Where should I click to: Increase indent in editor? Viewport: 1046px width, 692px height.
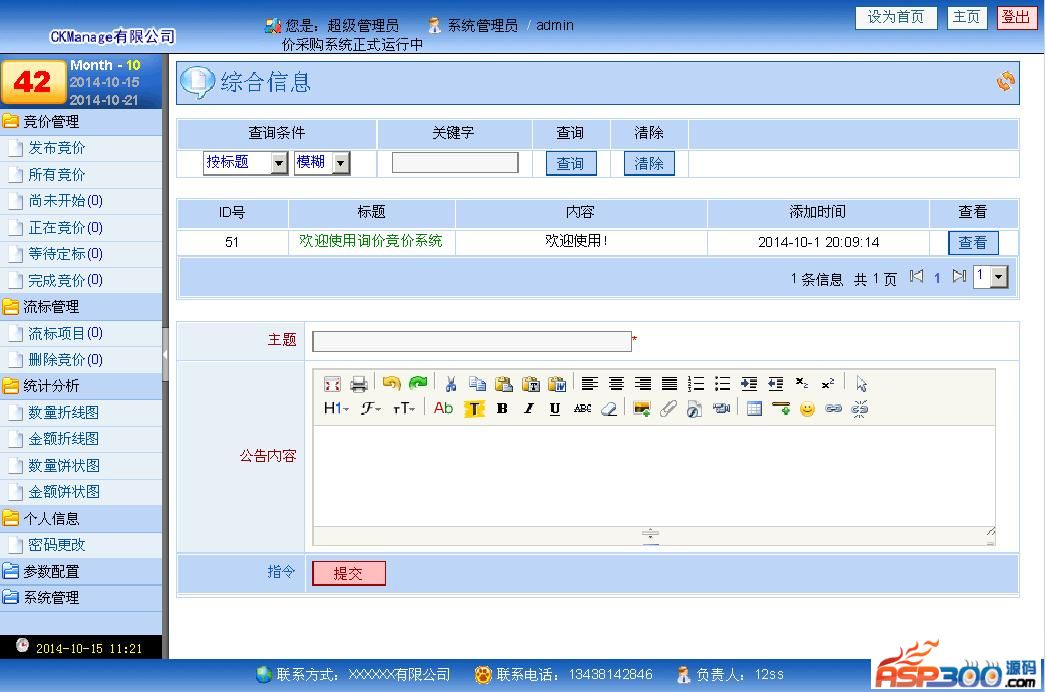[x=749, y=384]
